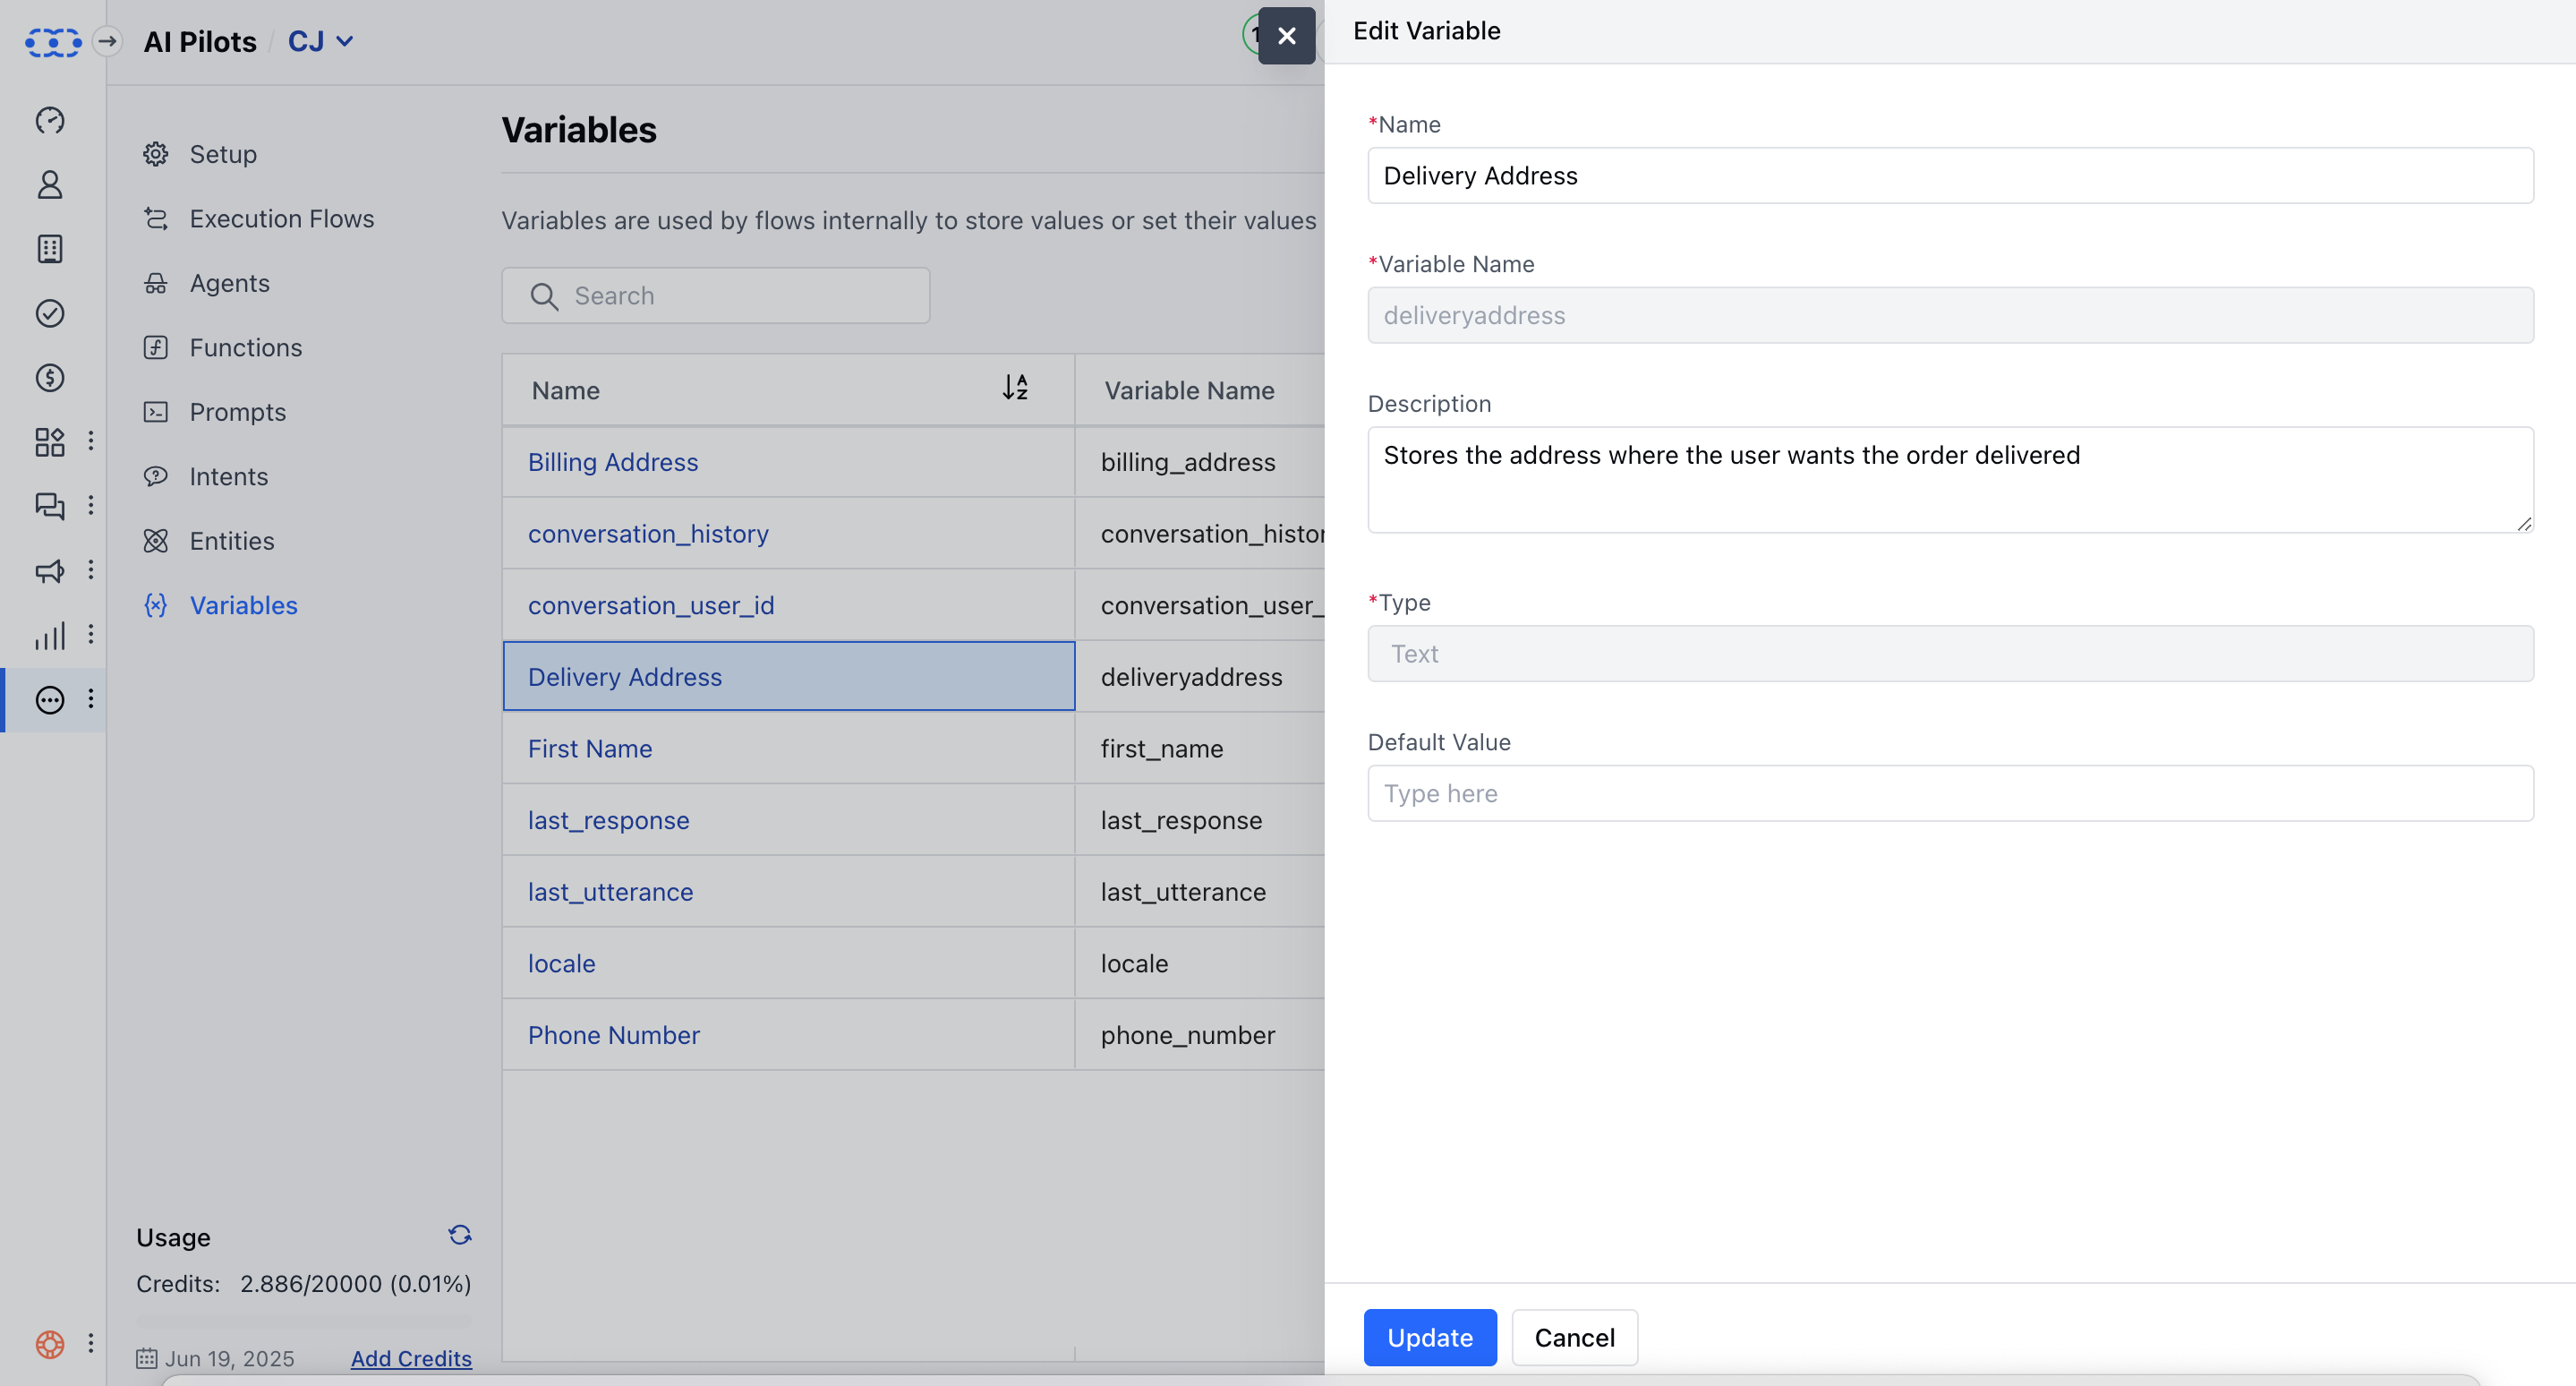Open the Delivery Address variable row
The width and height of the screenshot is (2576, 1386).
coord(788,677)
